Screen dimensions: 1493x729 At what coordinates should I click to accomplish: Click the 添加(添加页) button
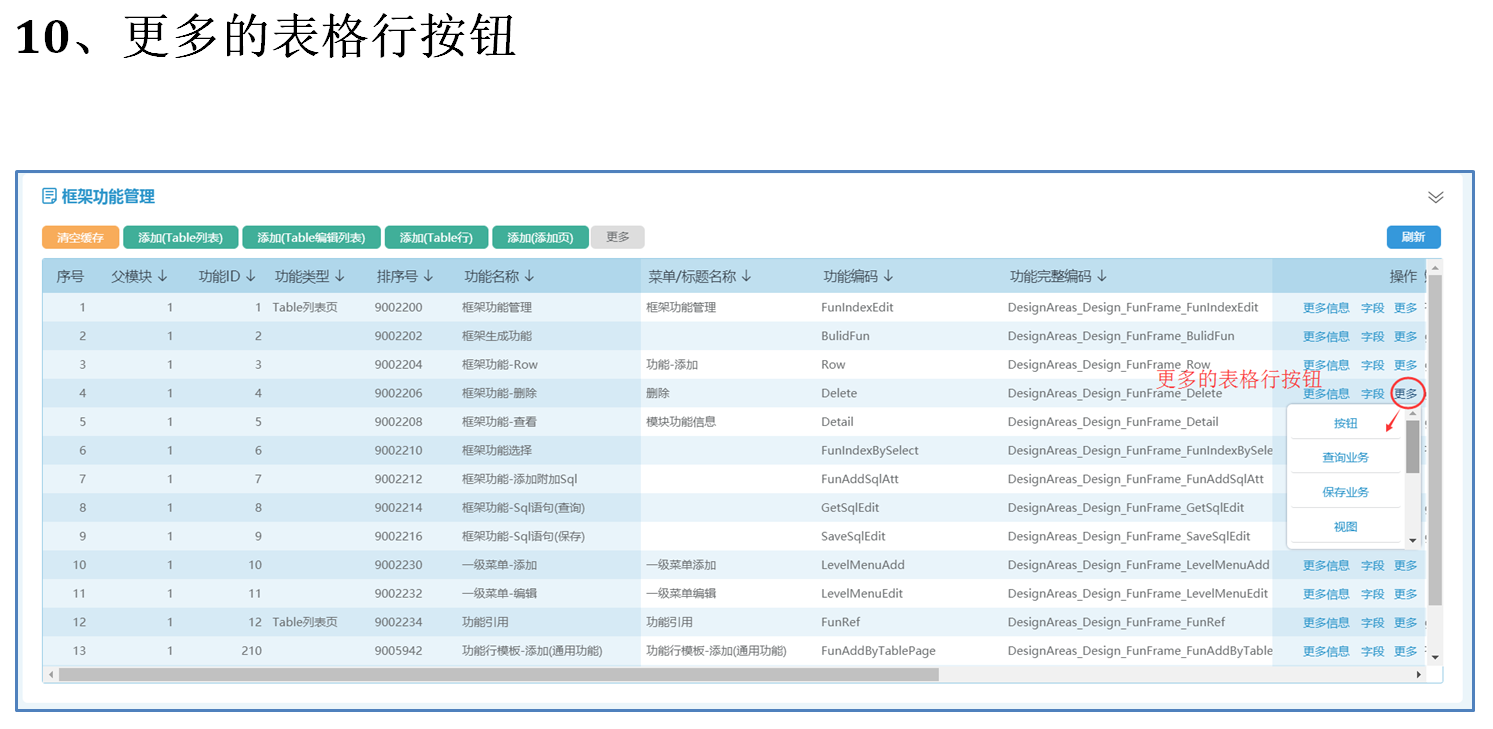click(x=540, y=237)
